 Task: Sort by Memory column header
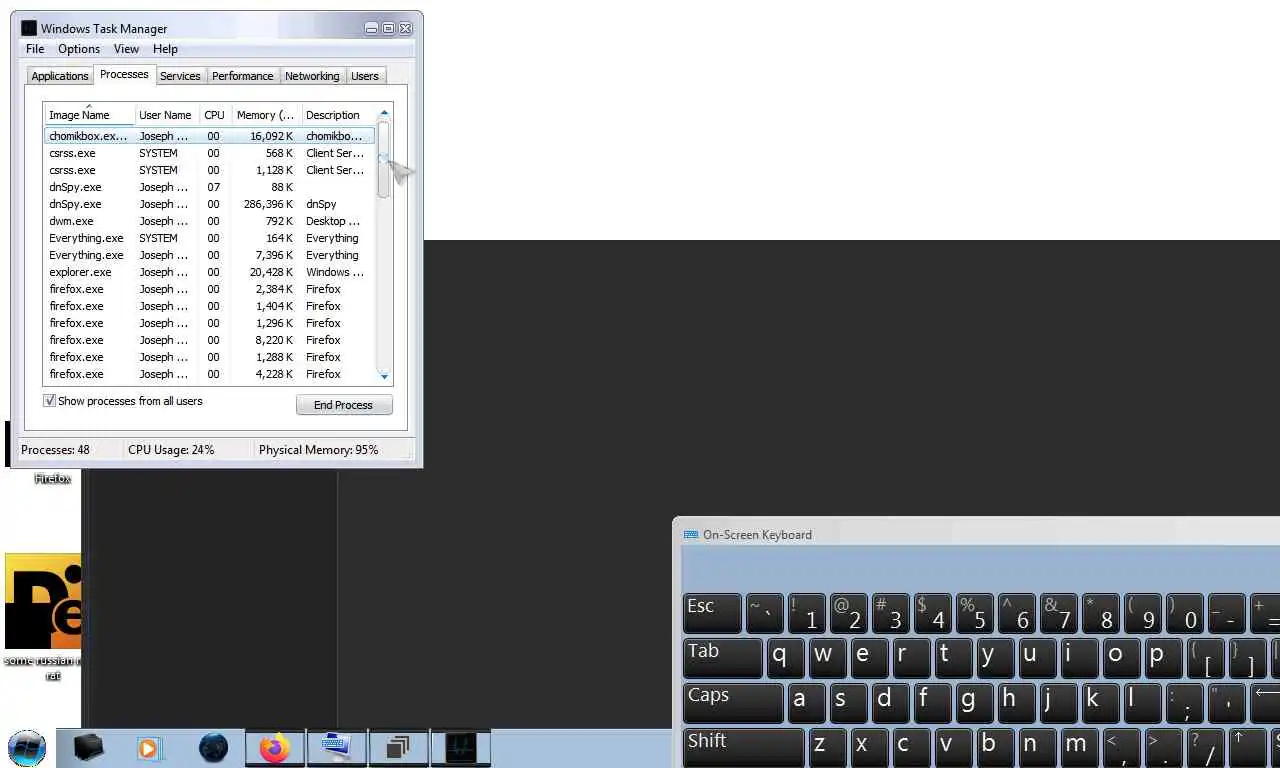click(x=265, y=114)
